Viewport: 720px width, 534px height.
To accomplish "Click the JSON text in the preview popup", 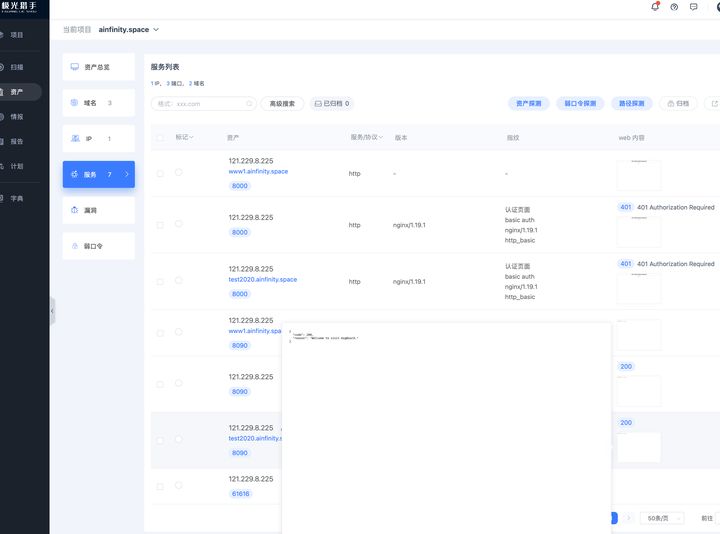I will click(x=323, y=337).
